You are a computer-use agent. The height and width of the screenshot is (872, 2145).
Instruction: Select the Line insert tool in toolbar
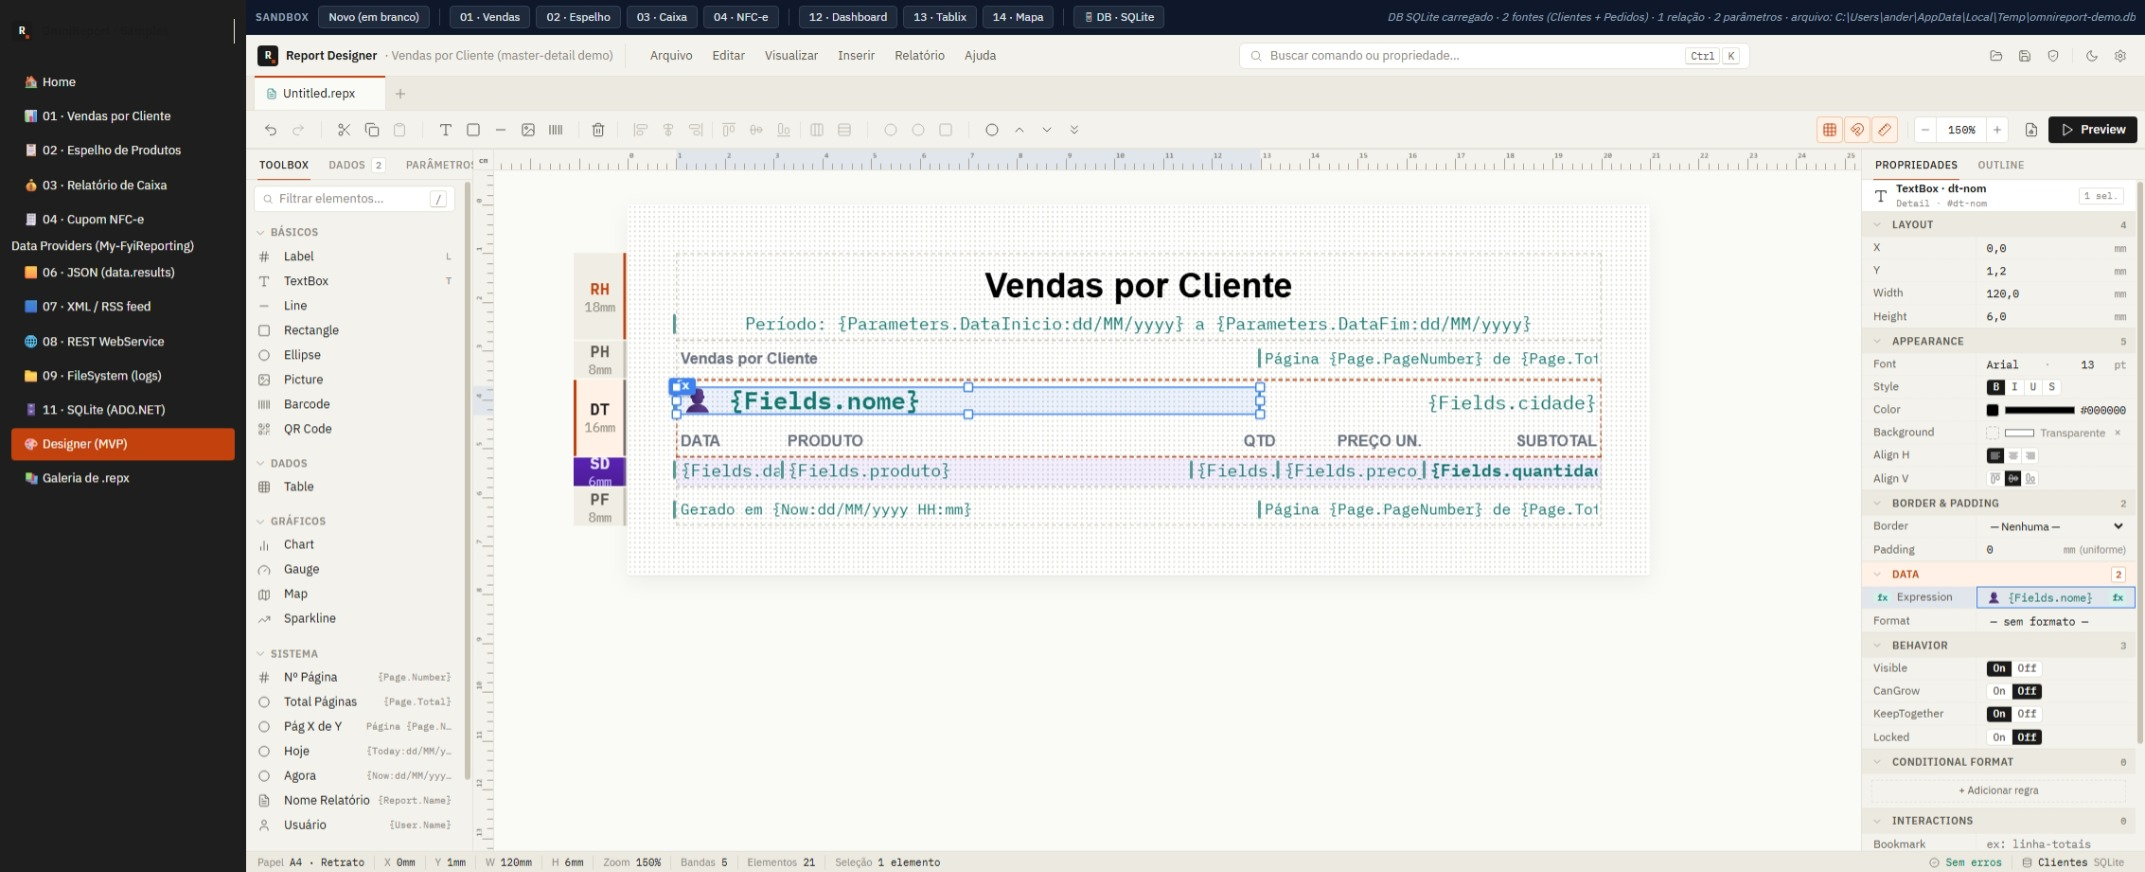pos(501,130)
